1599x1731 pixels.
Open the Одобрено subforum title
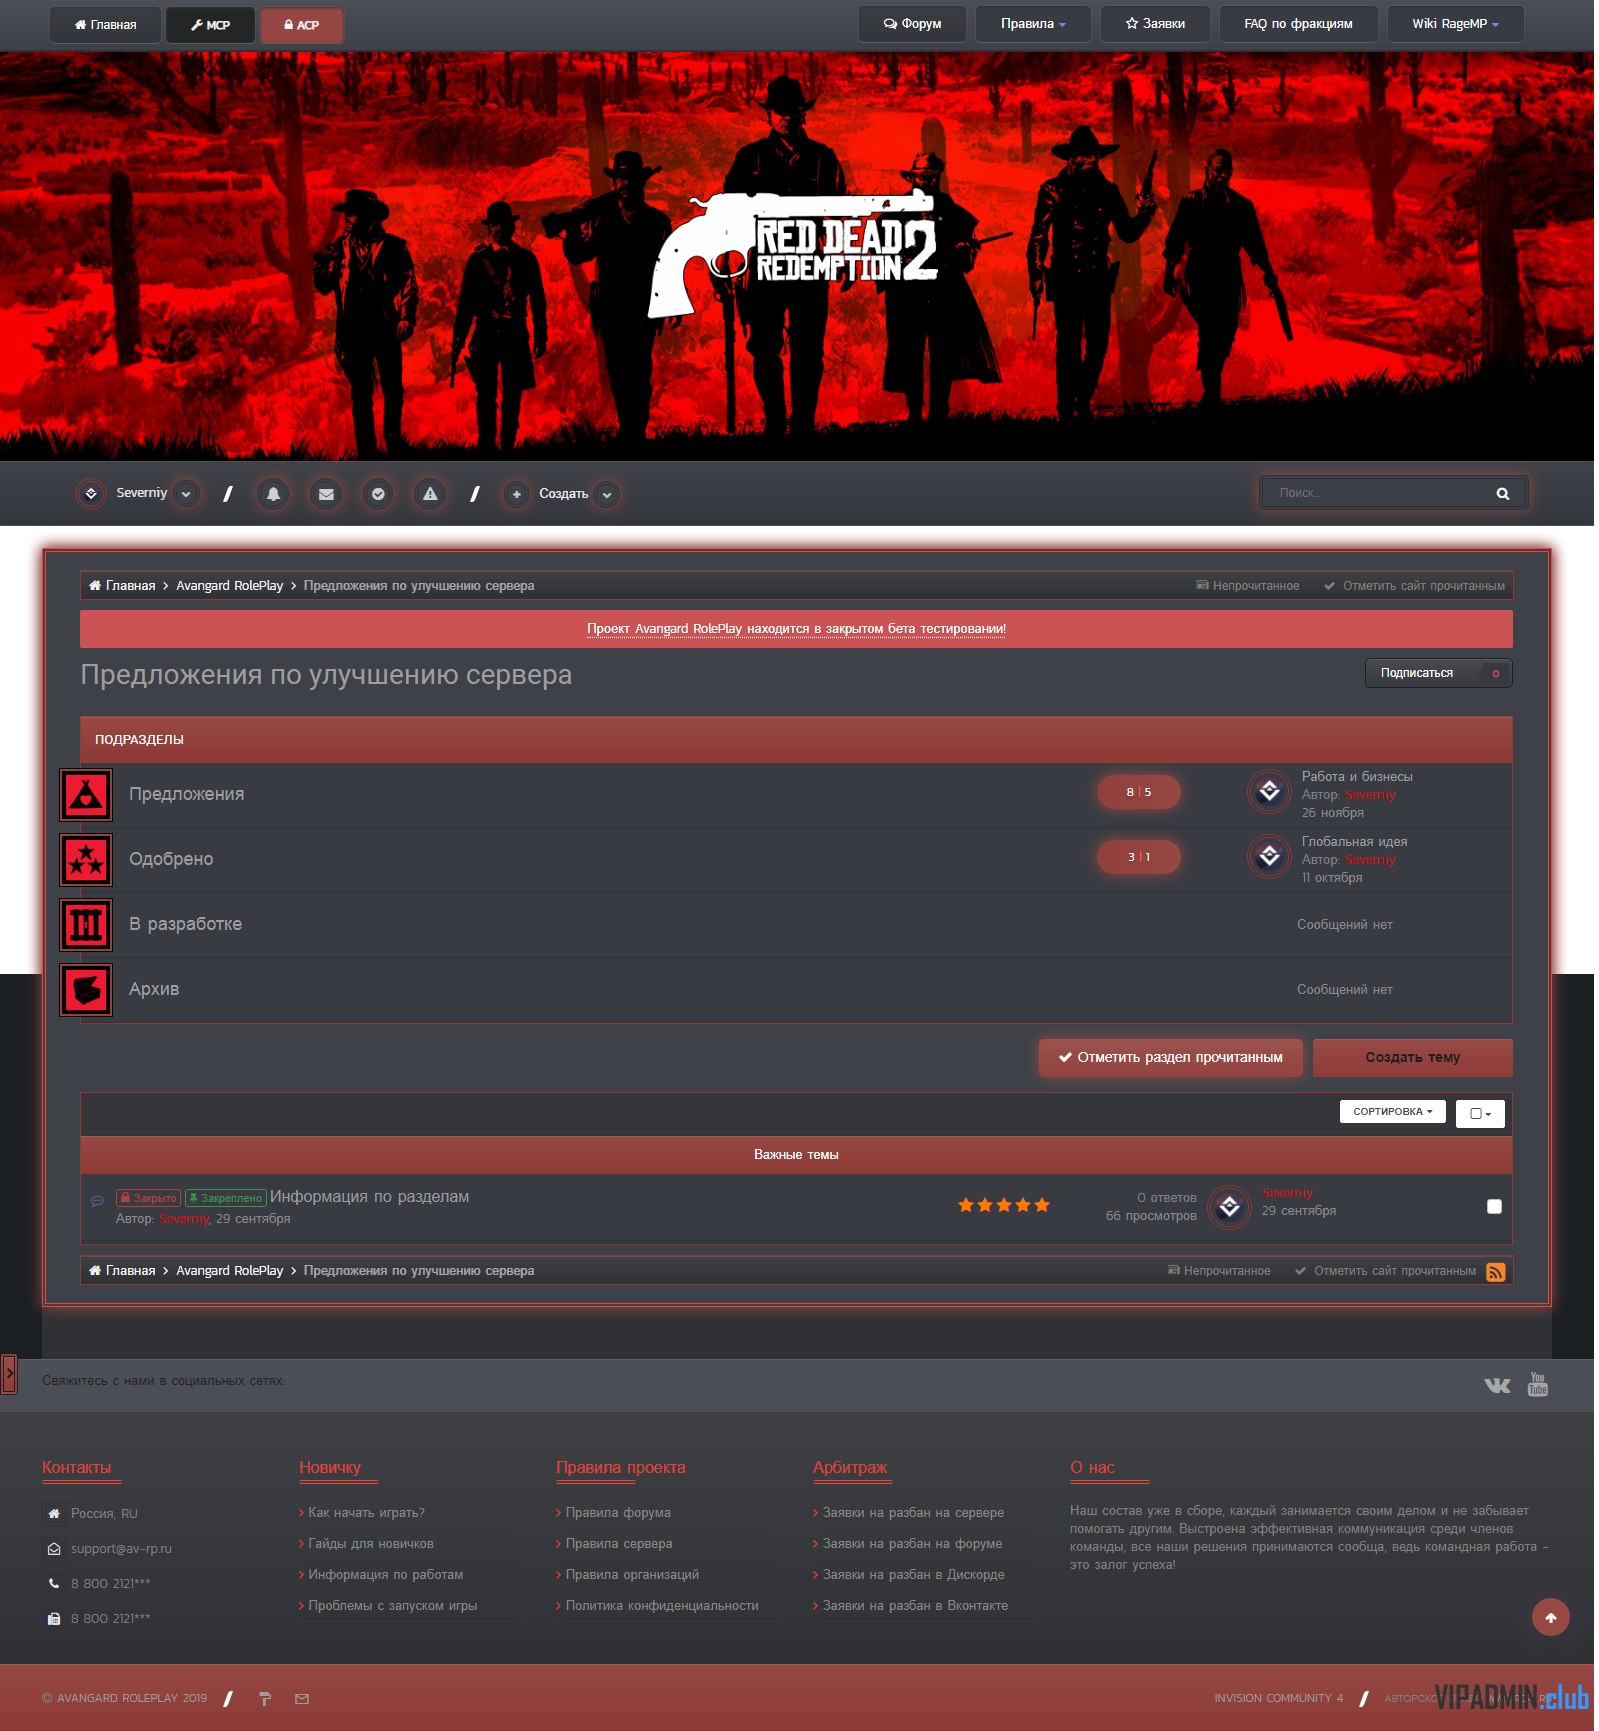click(171, 859)
